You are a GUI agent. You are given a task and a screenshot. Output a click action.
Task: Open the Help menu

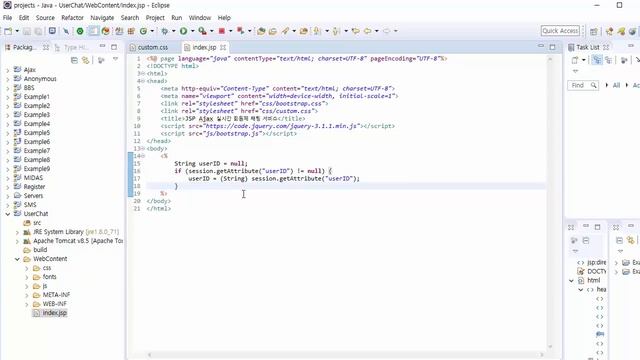pos(224,18)
